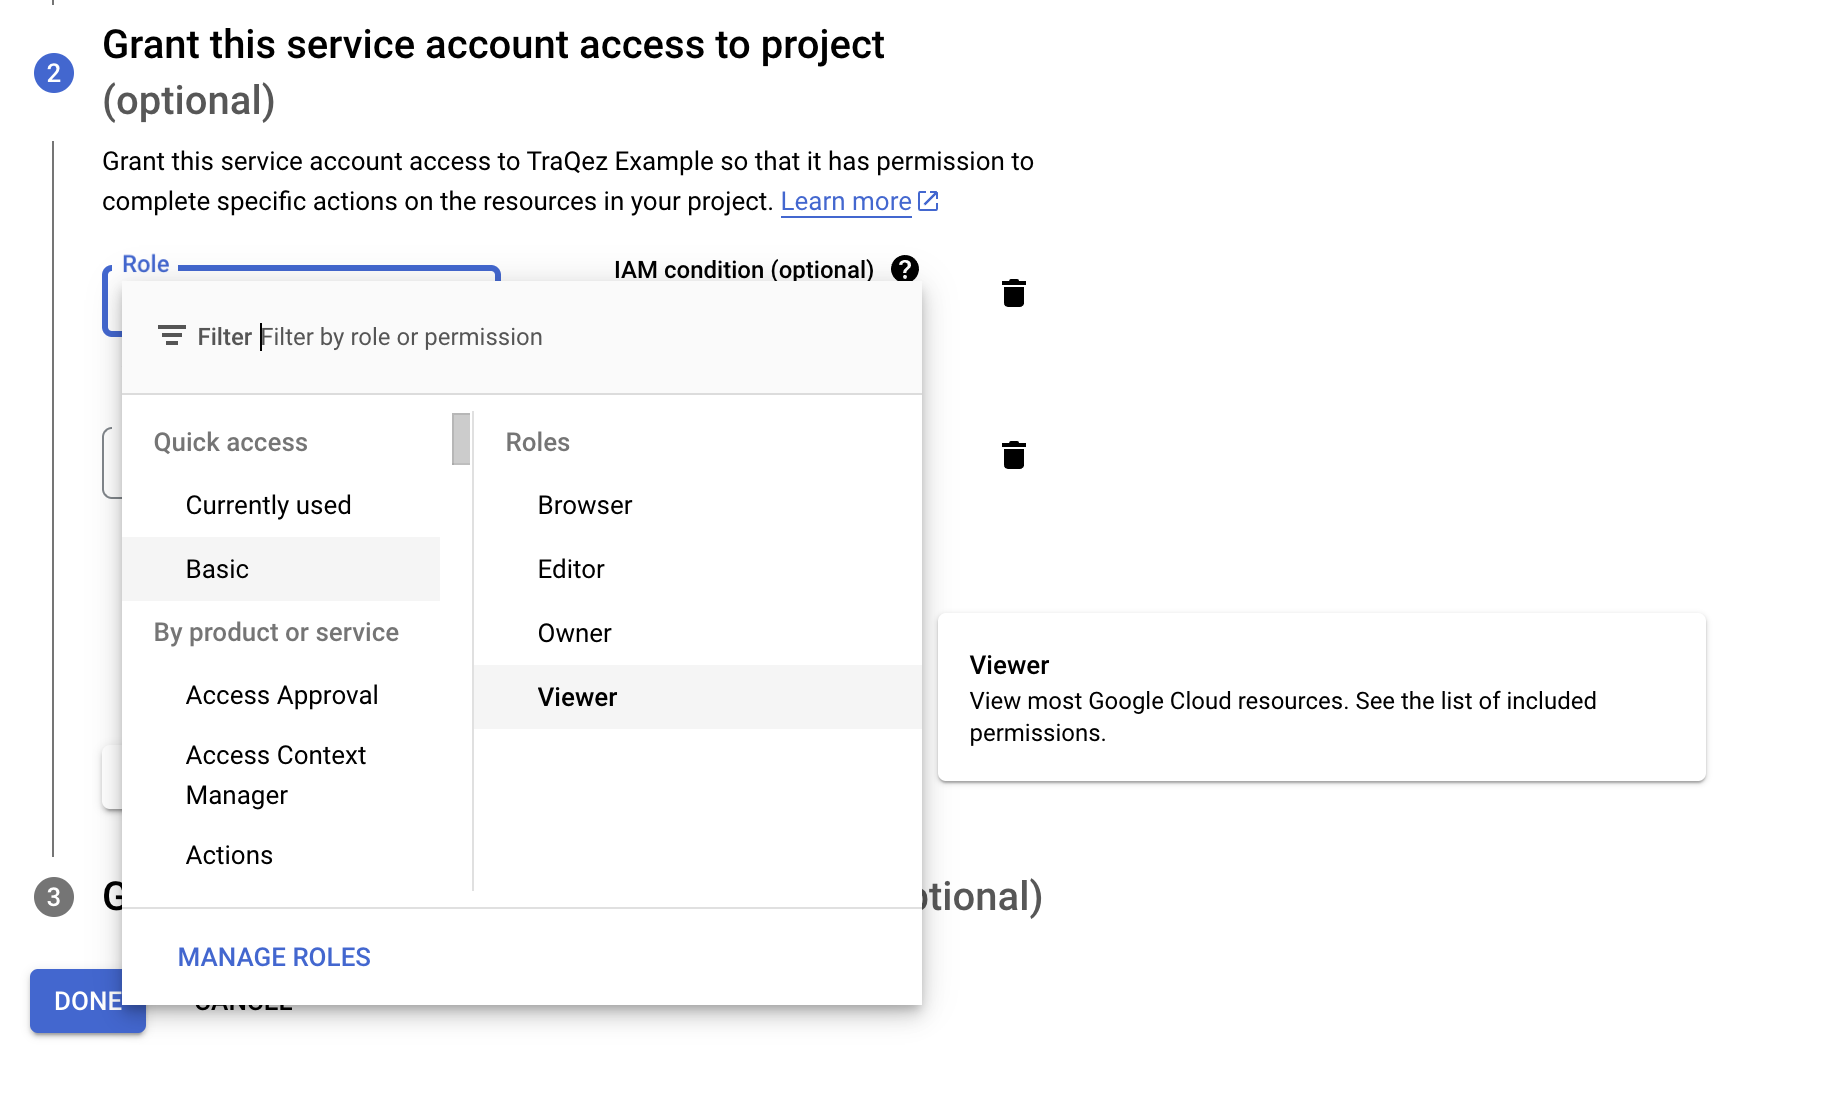
Task: Delete the second role row via trash icon
Action: point(1013,455)
